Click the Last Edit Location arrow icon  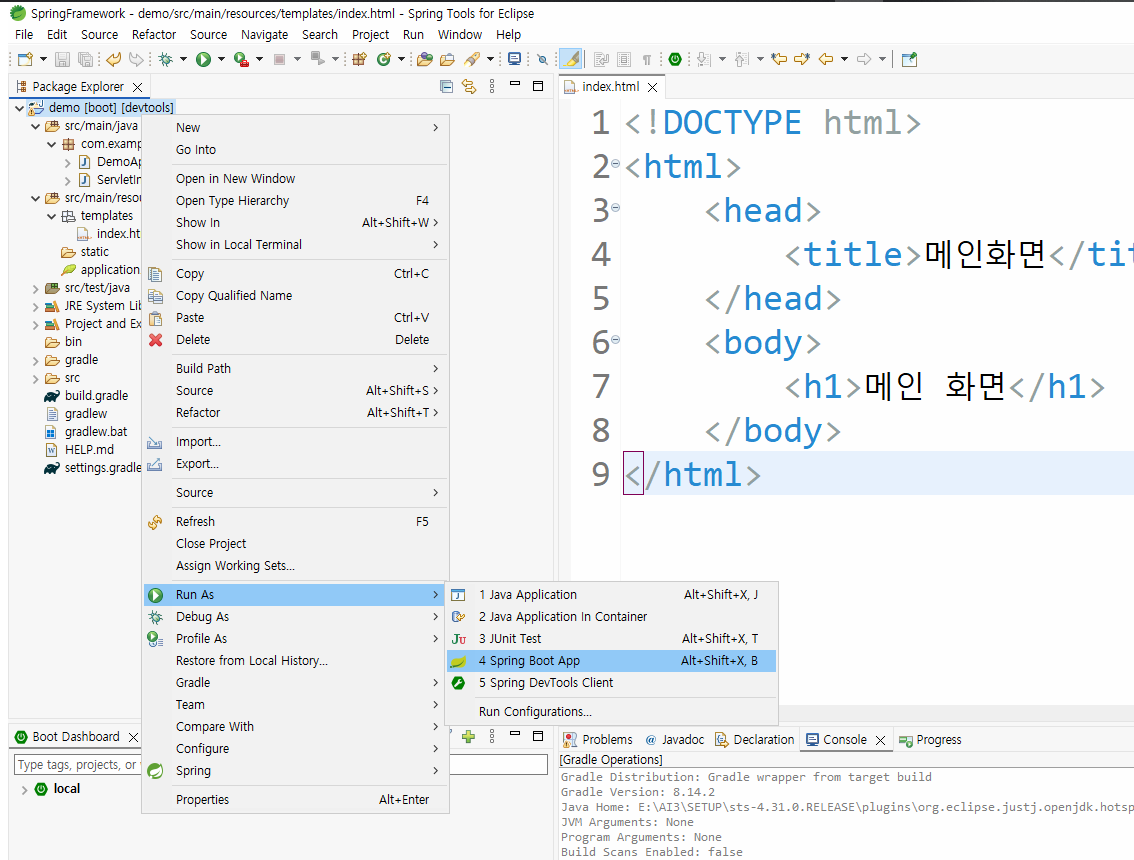(779, 59)
